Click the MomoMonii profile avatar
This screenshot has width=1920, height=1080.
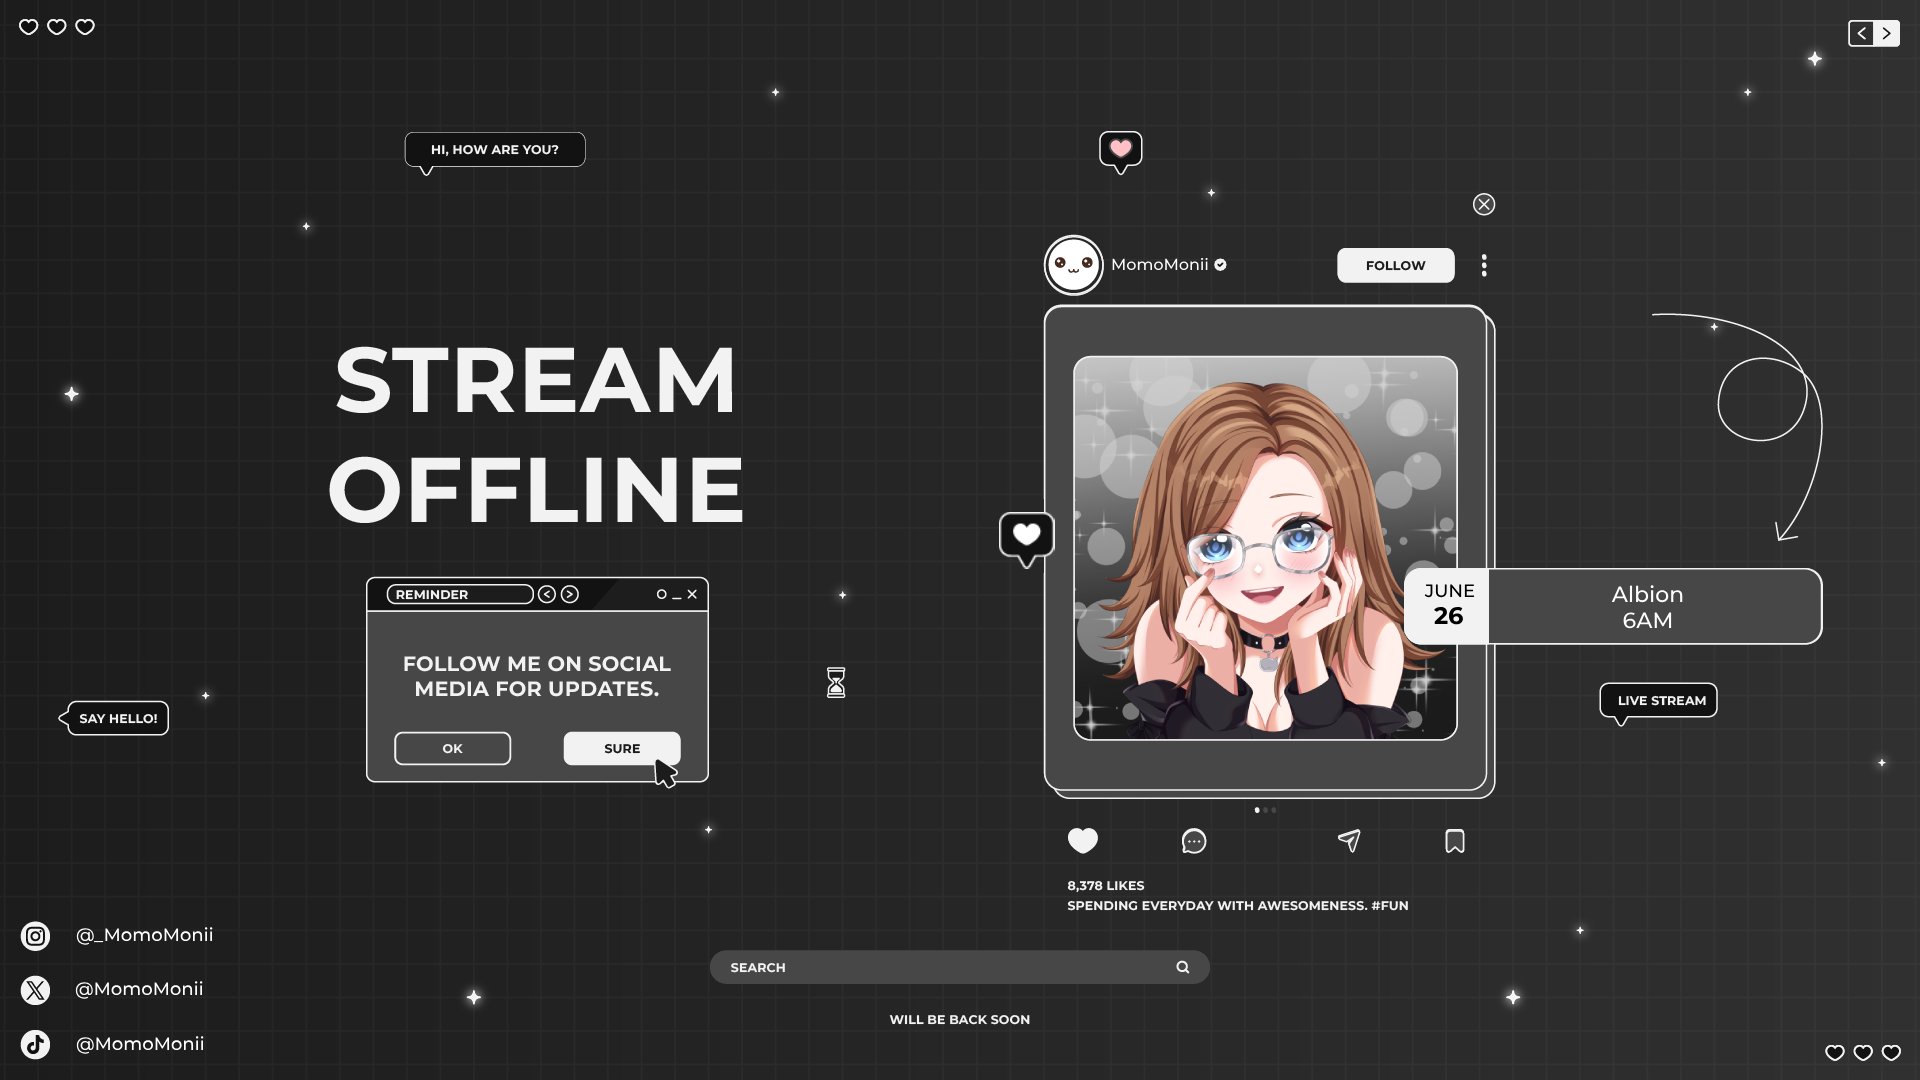(1074, 265)
